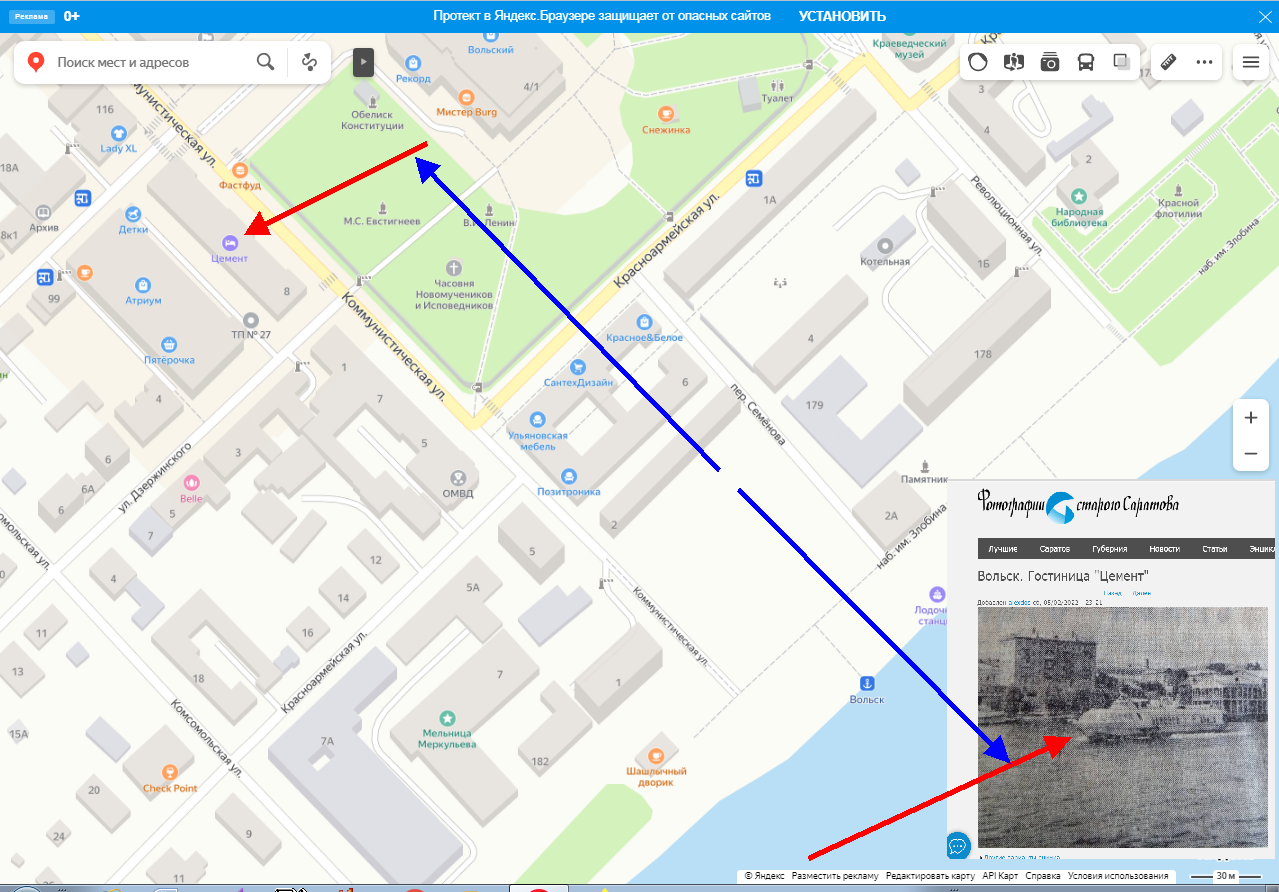The width and height of the screenshot is (1279, 892).
Task: Select the Позитроника marker
Action: (569, 476)
